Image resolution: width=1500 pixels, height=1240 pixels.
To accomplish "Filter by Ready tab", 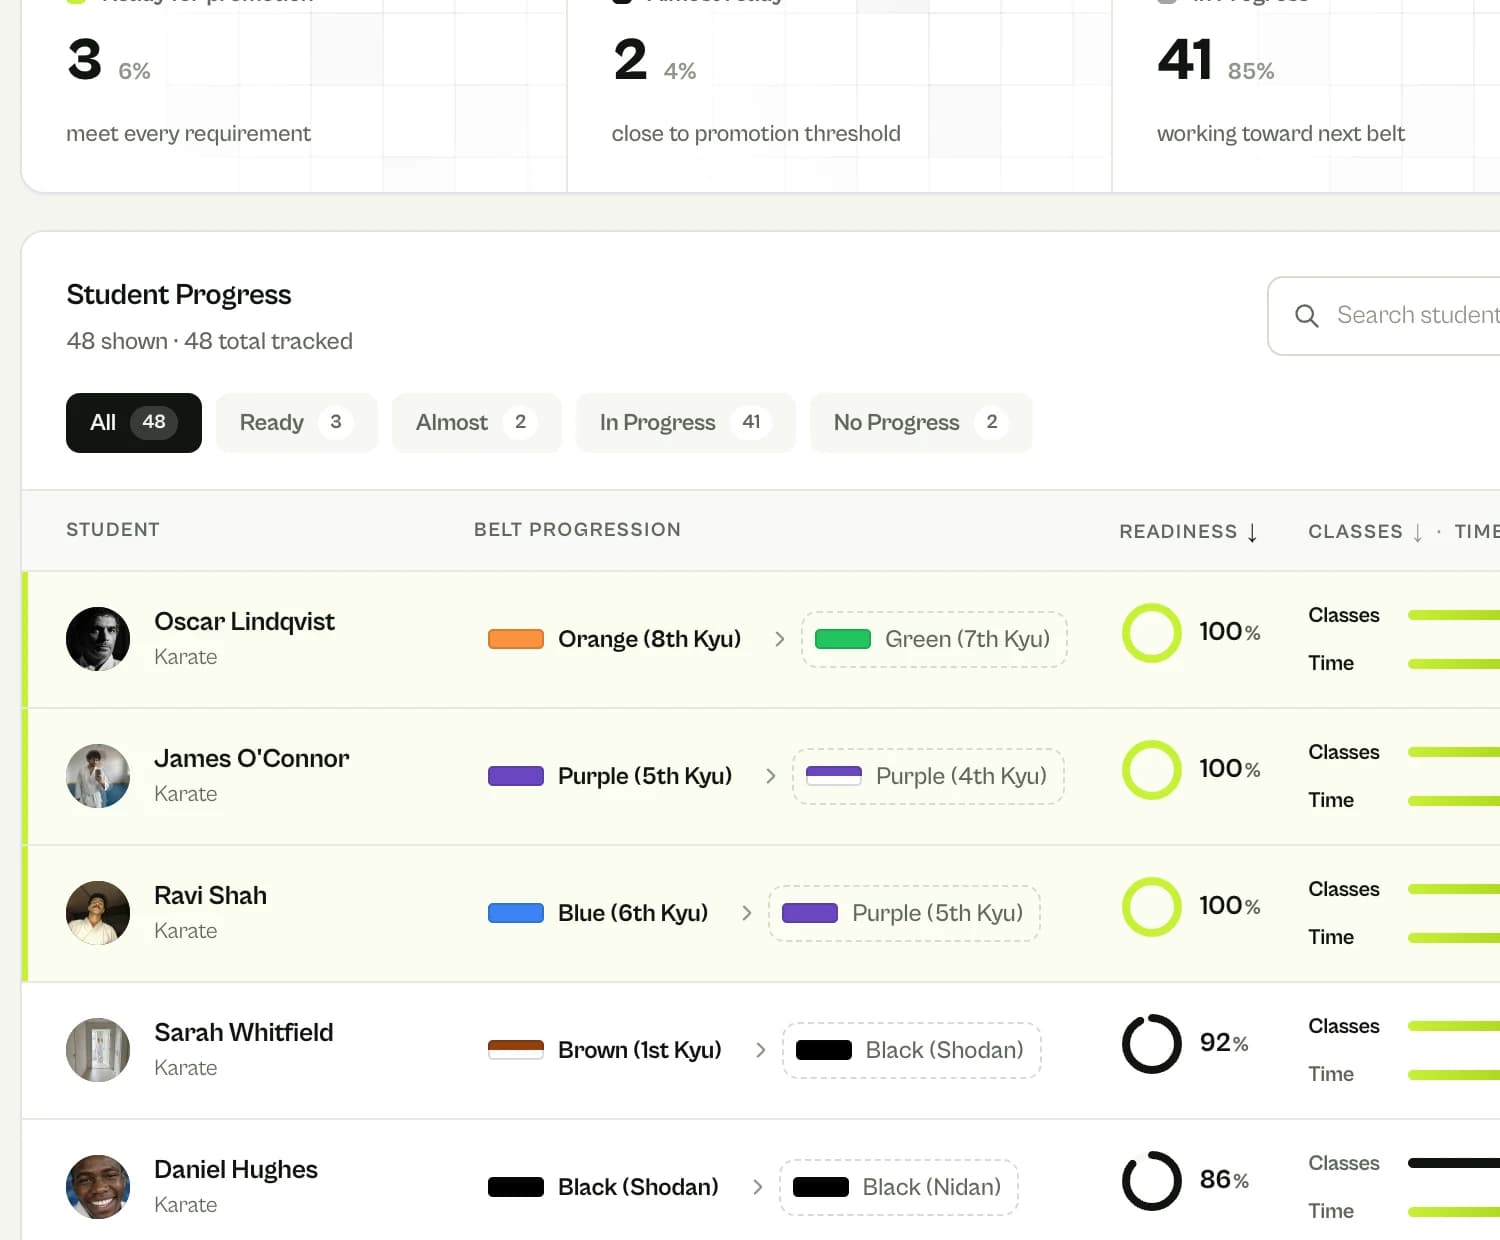I will (297, 423).
